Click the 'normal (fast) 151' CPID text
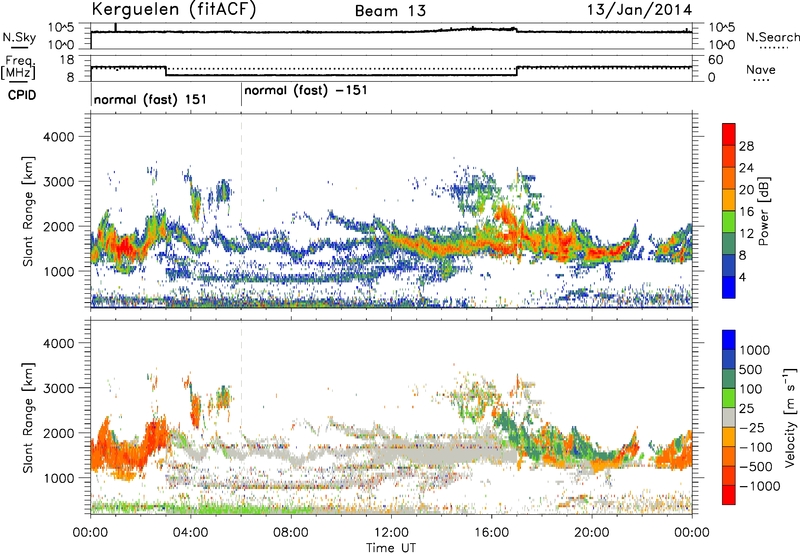Viewport: 800px width, 554px height. [x=150, y=99]
